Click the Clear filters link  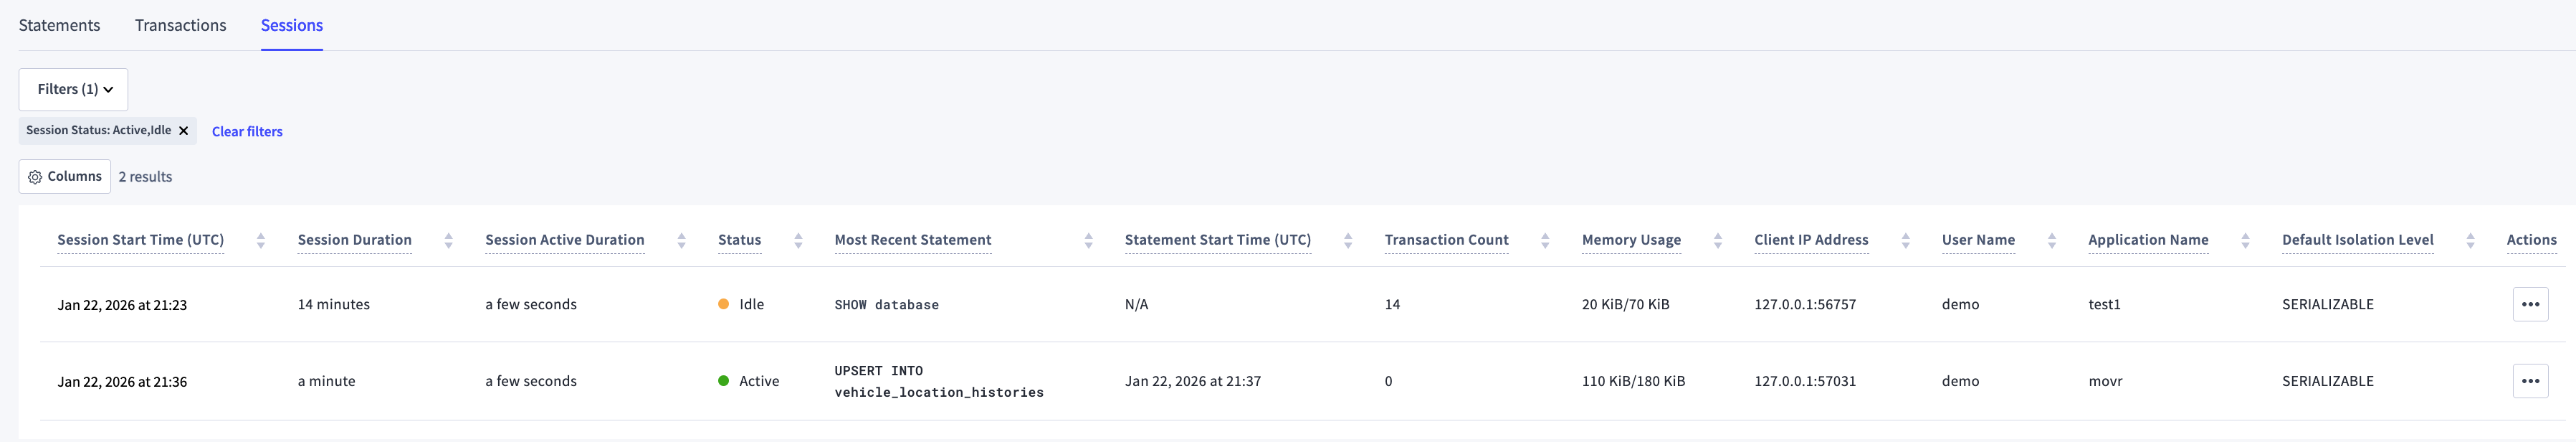coord(247,132)
